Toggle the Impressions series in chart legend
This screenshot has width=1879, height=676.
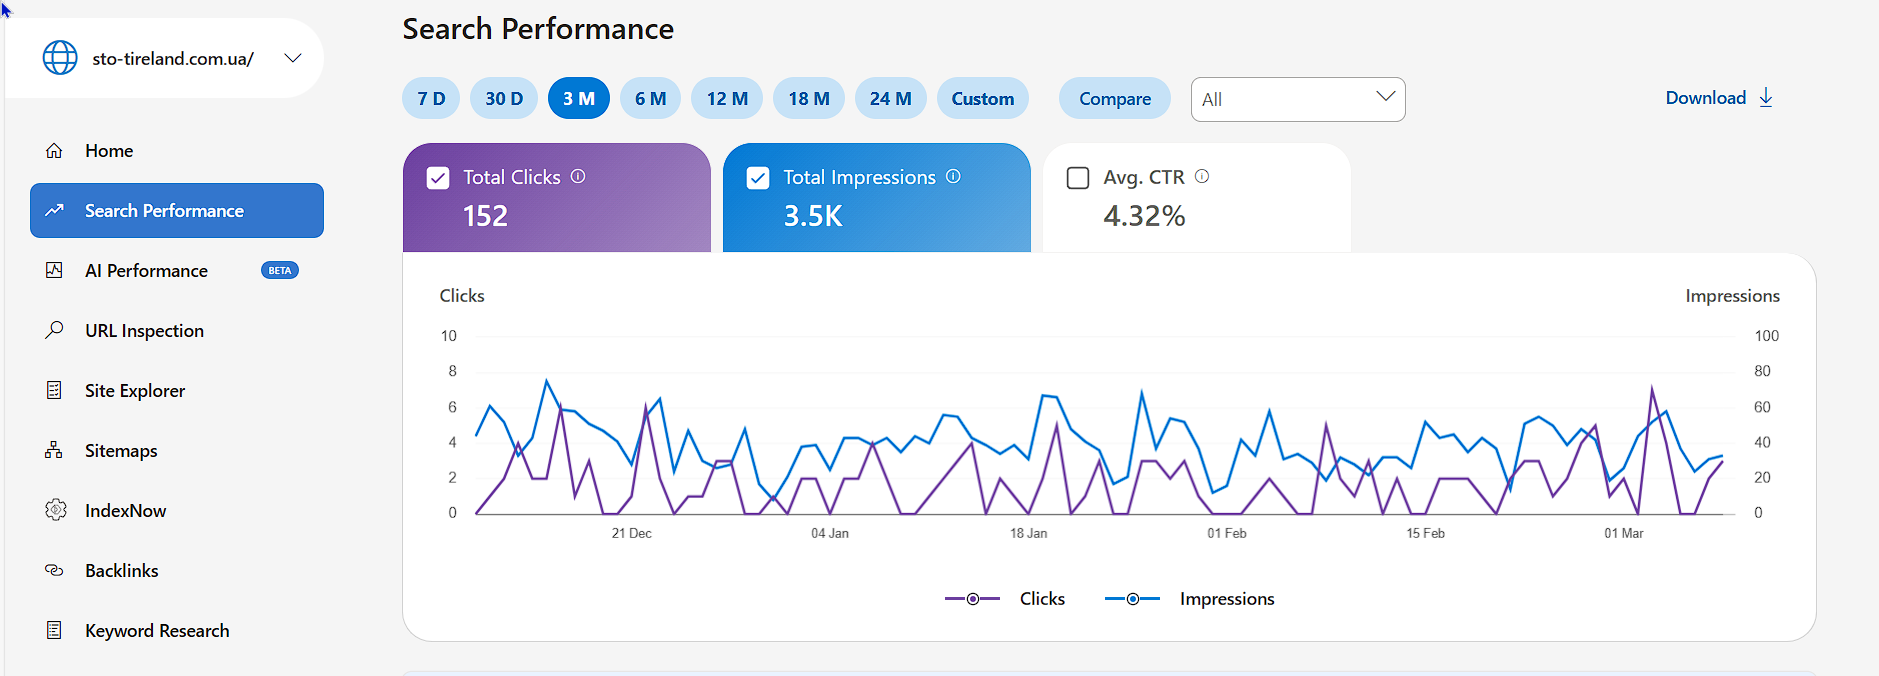(1189, 599)
